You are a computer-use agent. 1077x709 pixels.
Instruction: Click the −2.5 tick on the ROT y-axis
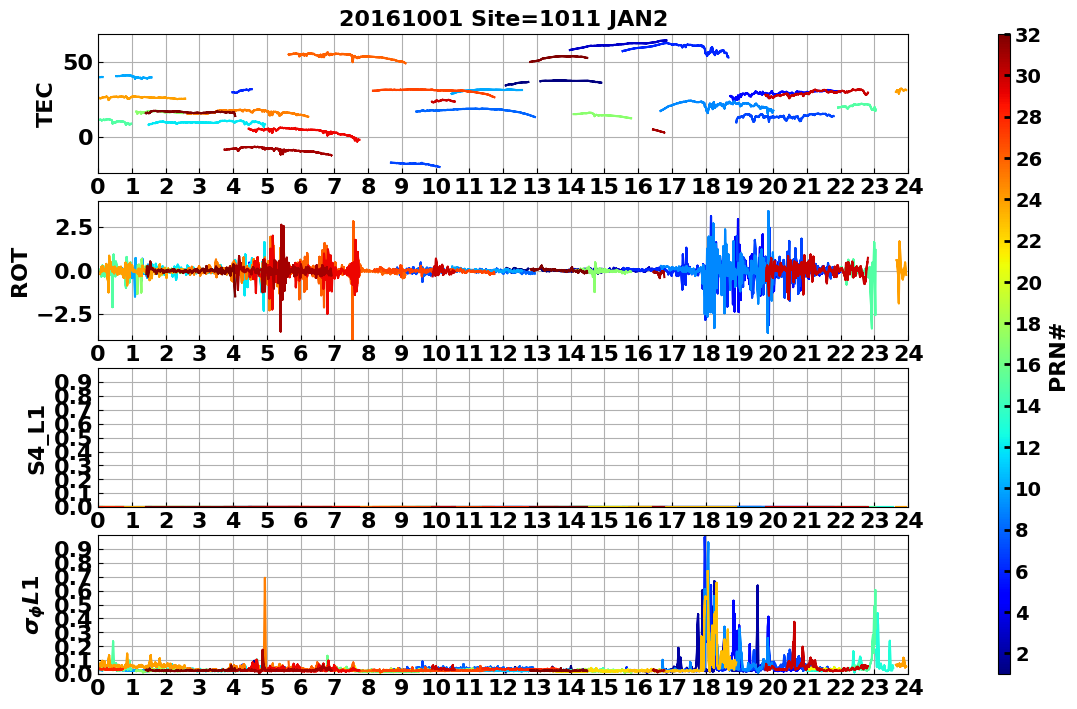coord(65,315)
